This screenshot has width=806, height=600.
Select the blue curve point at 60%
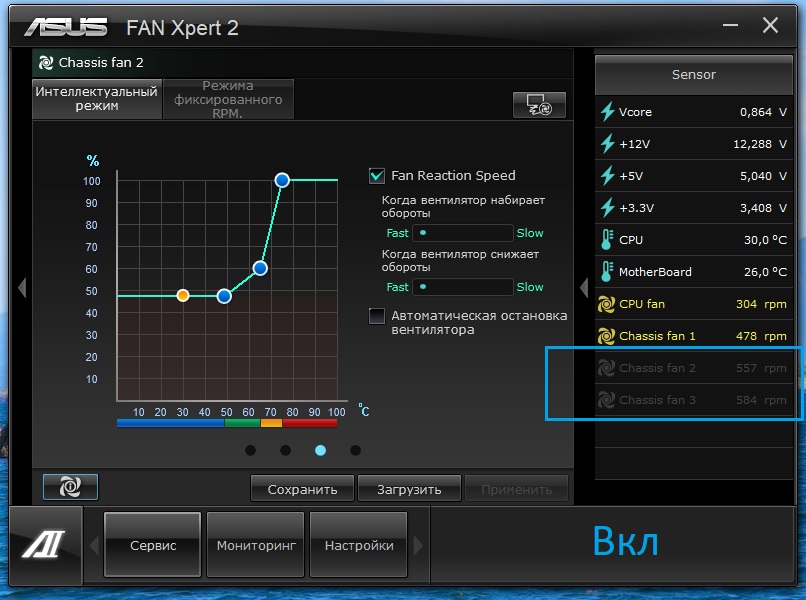click(x=260, y=268)
